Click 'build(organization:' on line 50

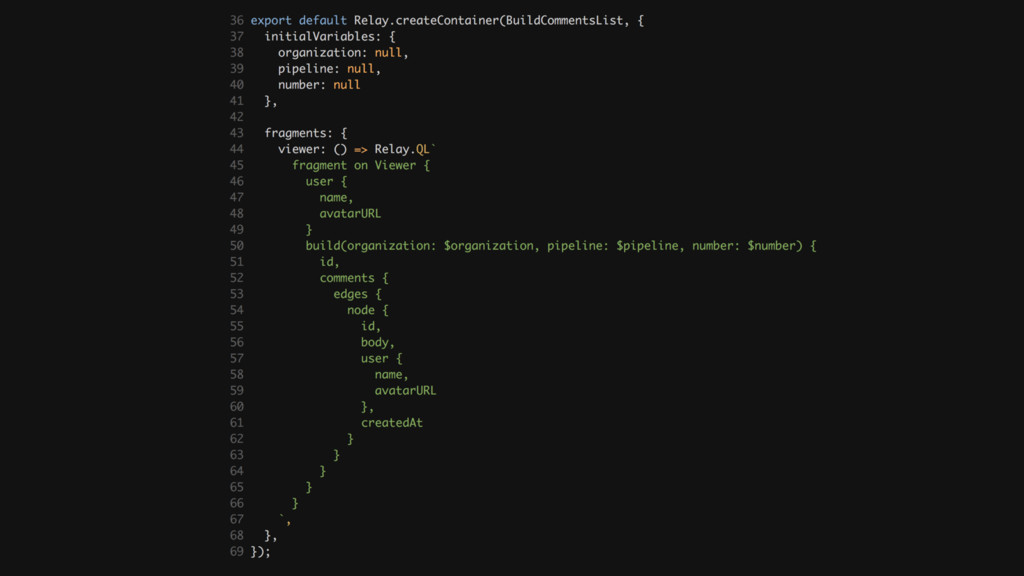(370, 246)
